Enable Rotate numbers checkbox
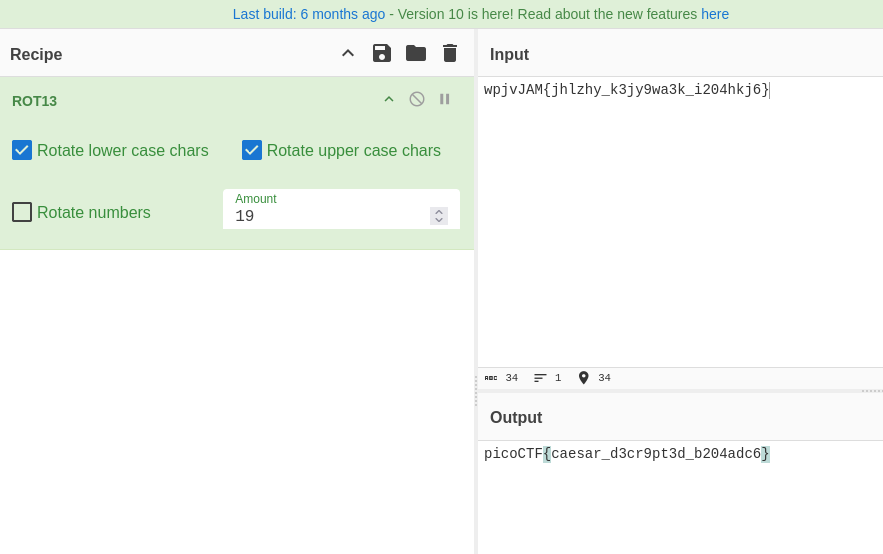Viewport: 883px width, 554px height. (22, 212)
